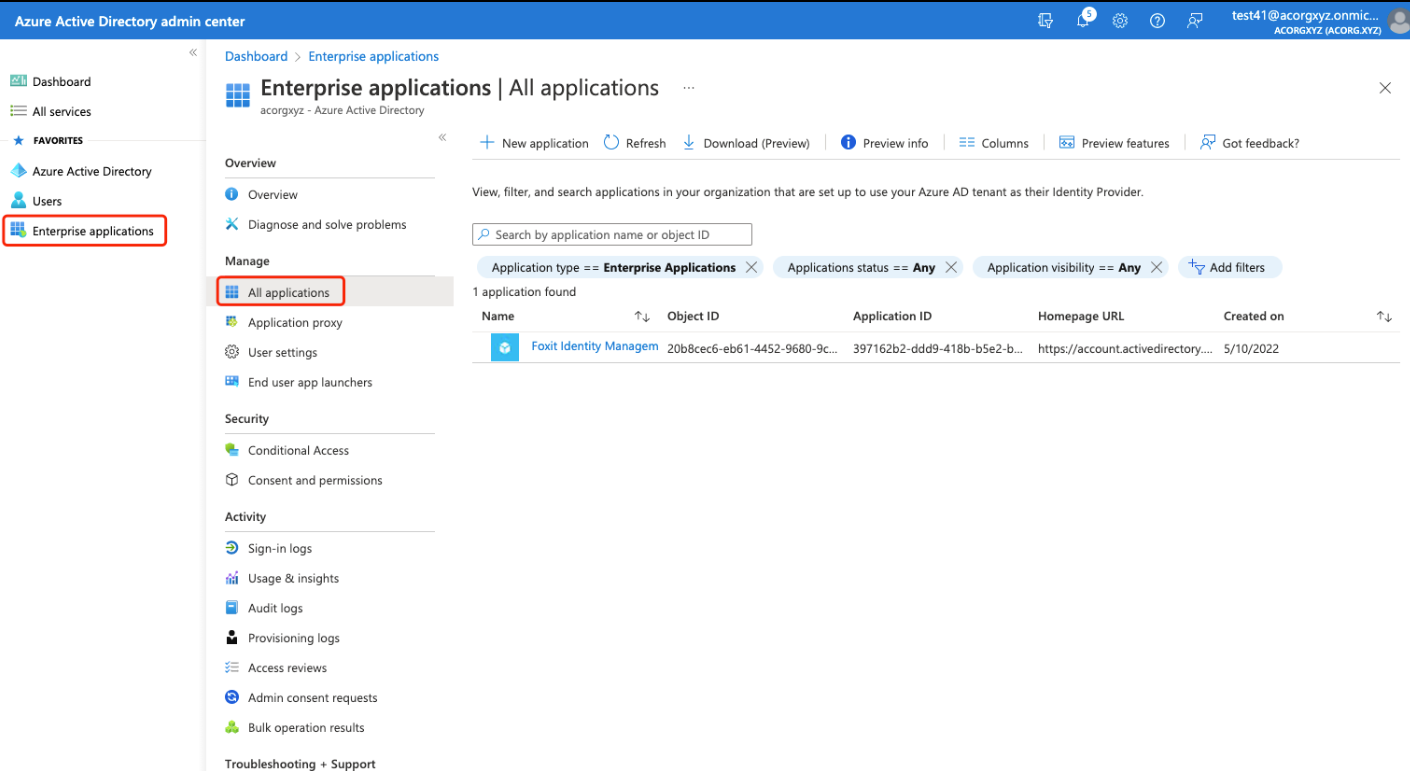Open the settings gear in top bar

pos(1120,20)
